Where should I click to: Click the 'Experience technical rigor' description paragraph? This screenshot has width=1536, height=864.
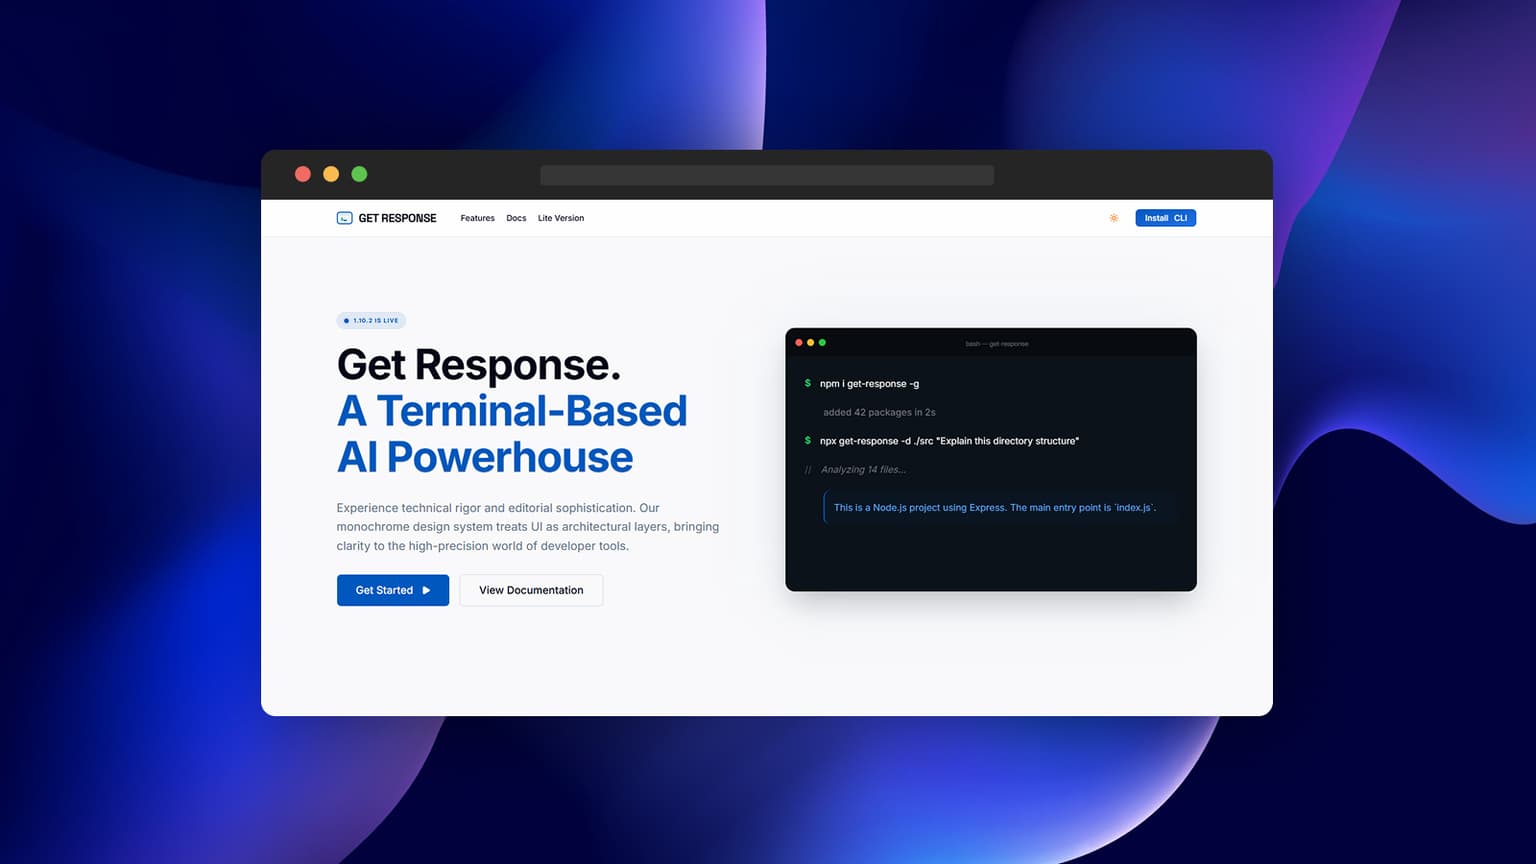tap(528, 527)
